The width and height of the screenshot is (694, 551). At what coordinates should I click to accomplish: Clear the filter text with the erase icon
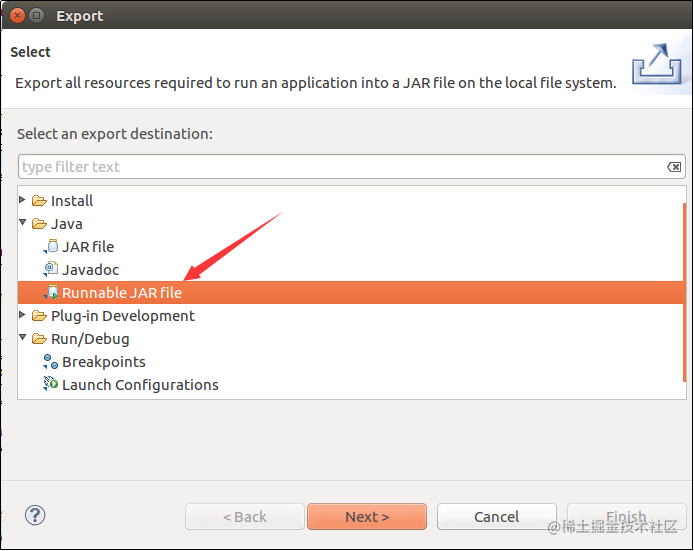coord(674,167)
